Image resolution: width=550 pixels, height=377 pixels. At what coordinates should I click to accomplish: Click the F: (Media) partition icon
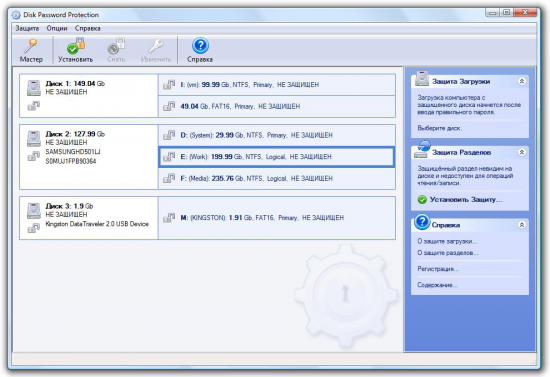tap(169, 178)
